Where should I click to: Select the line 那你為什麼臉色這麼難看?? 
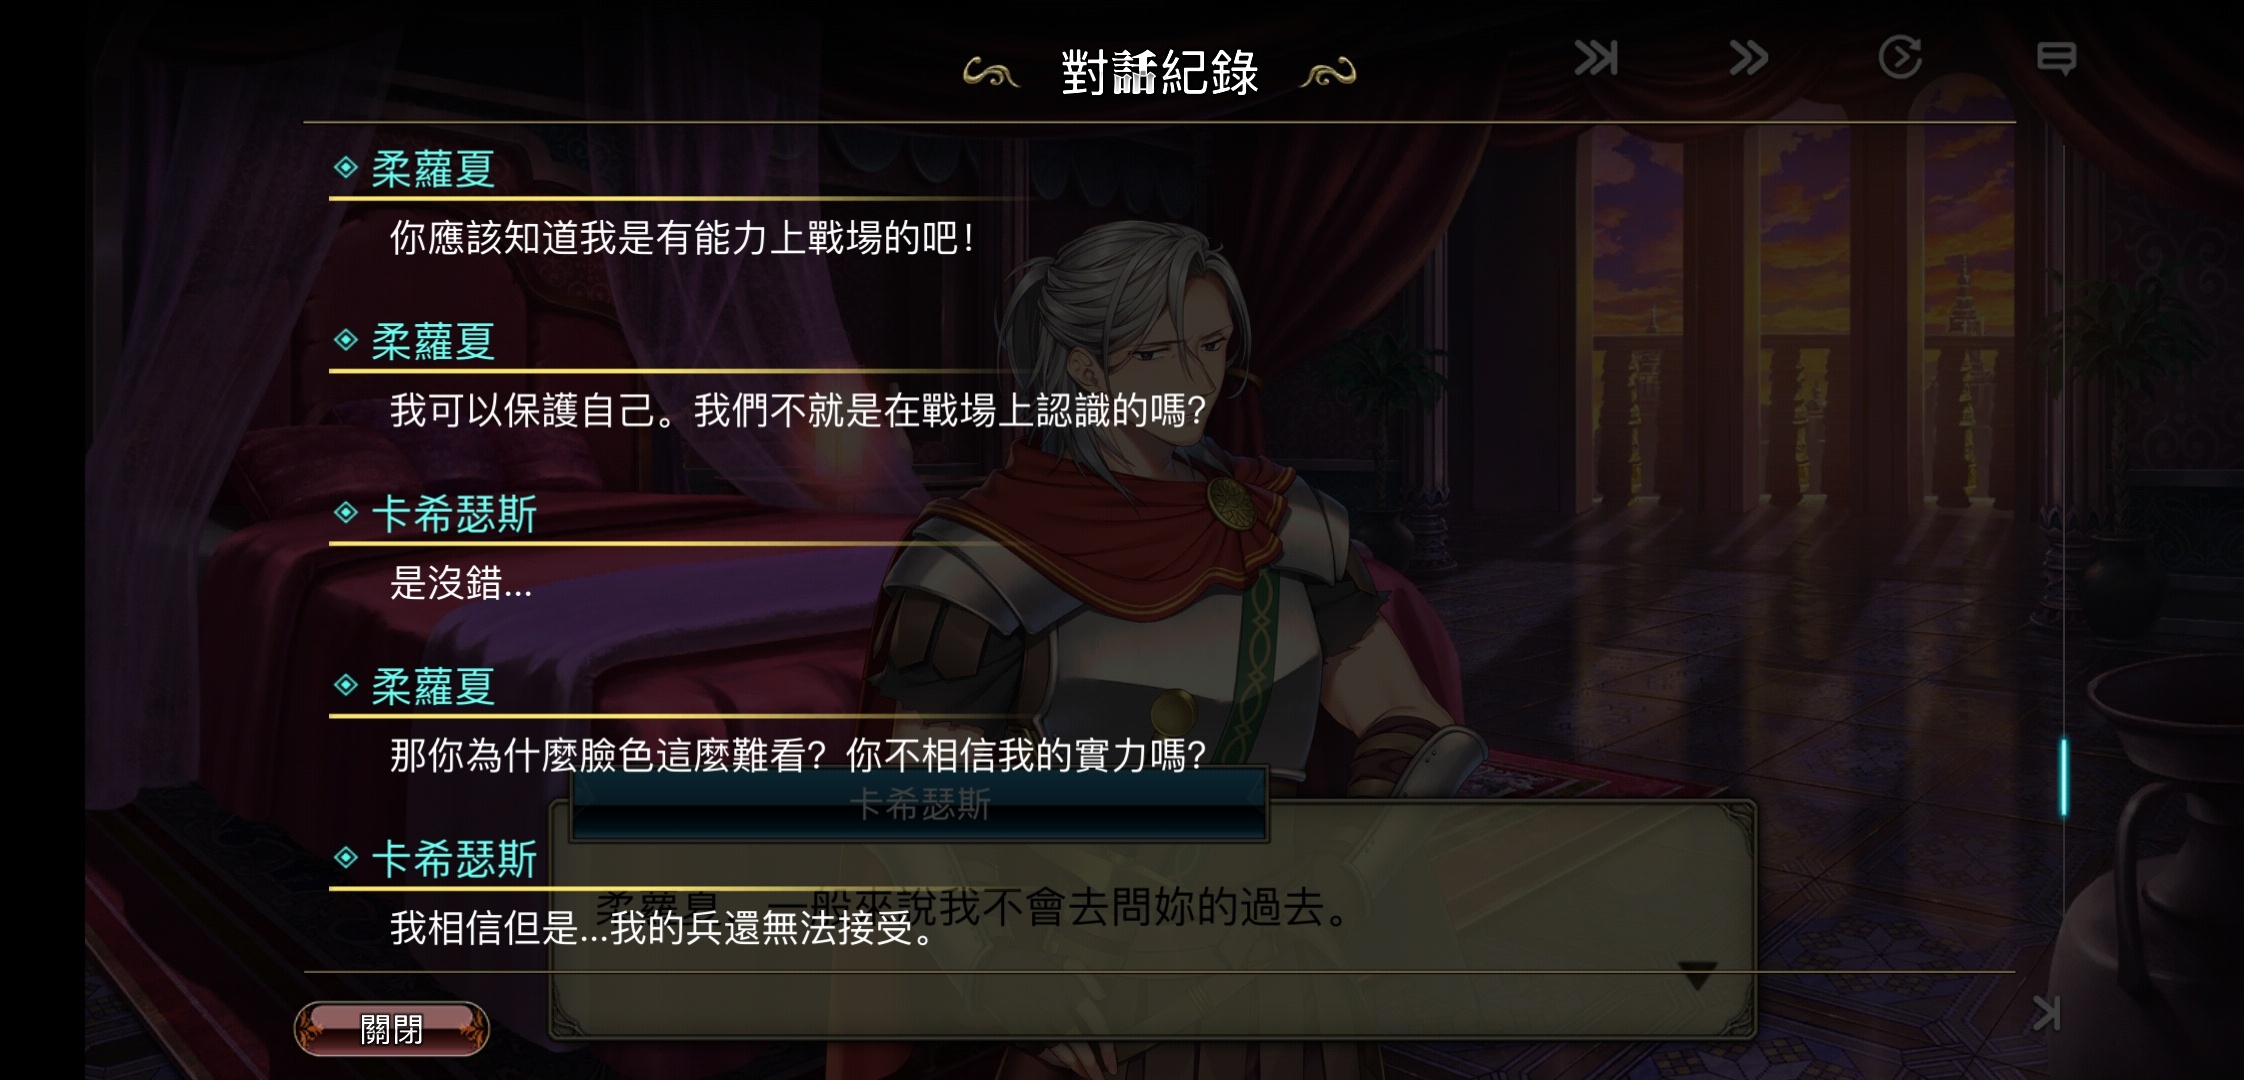pyautogui.click(x=608, y=755)
